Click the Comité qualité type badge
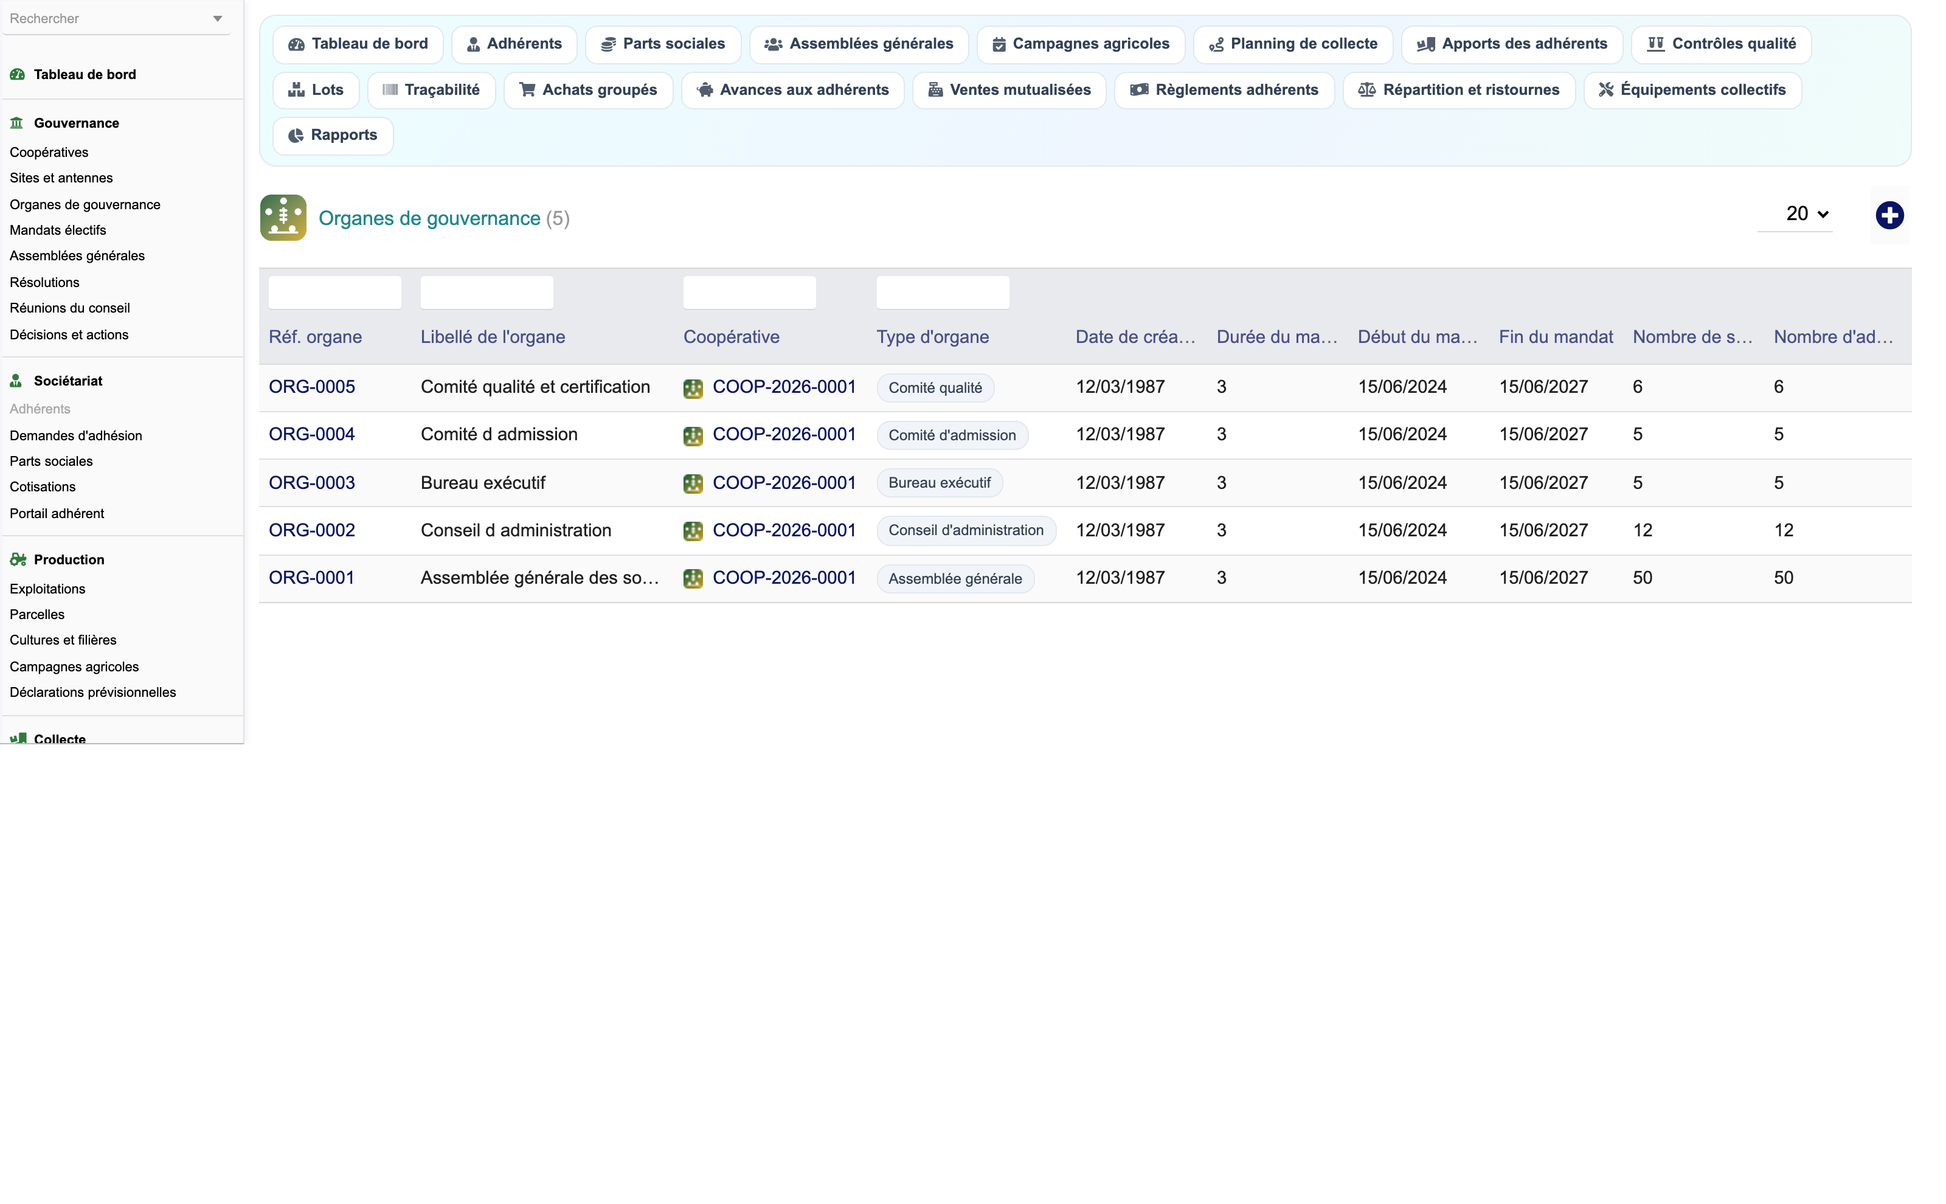Screen dimensions: 1946x1204 pyautogui.click(x=935, y=388)
